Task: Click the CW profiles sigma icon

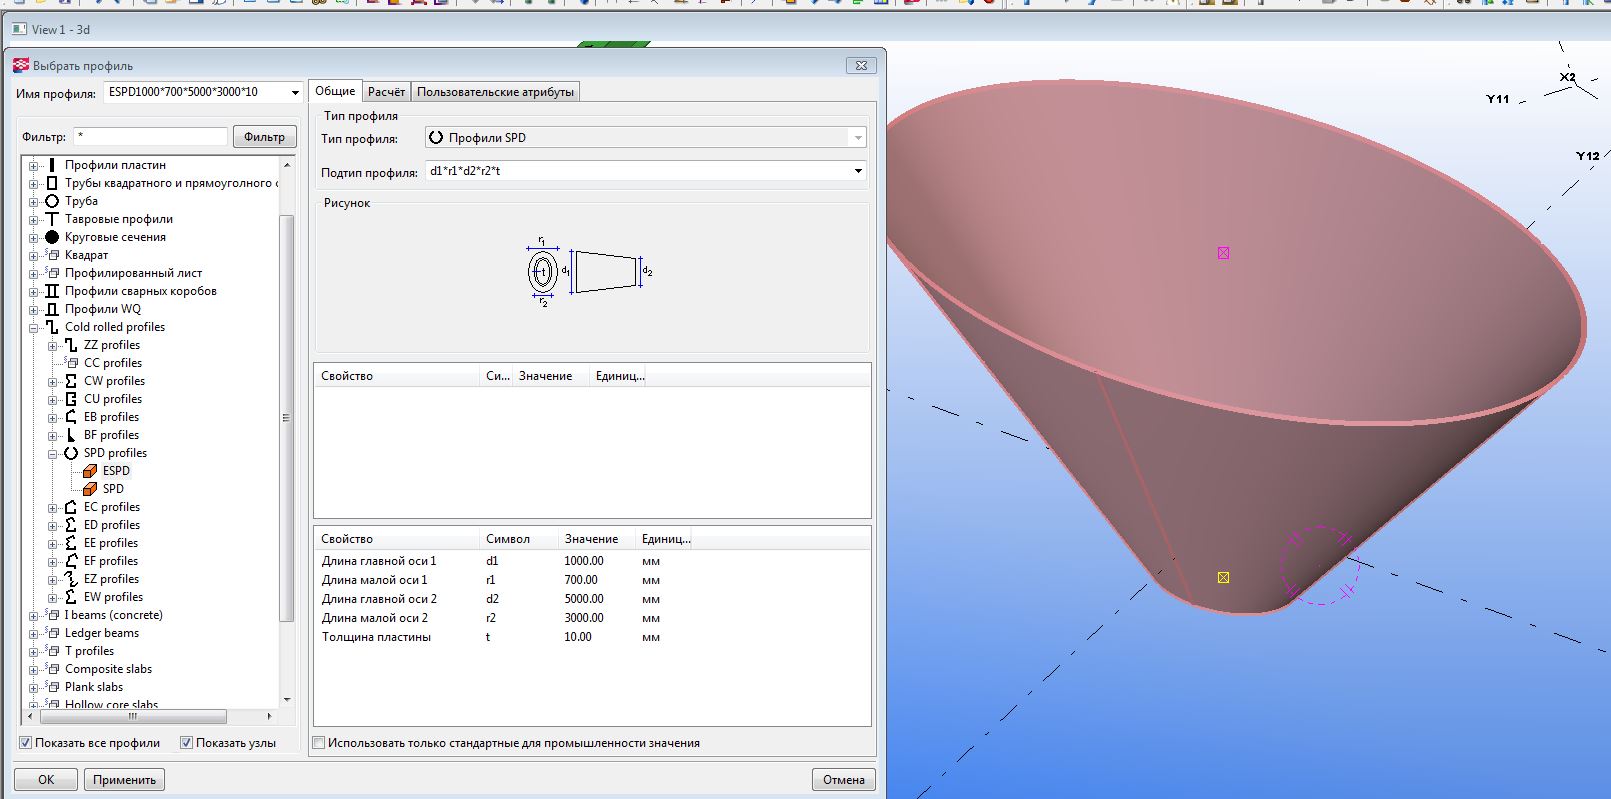Action: [71, 381]
